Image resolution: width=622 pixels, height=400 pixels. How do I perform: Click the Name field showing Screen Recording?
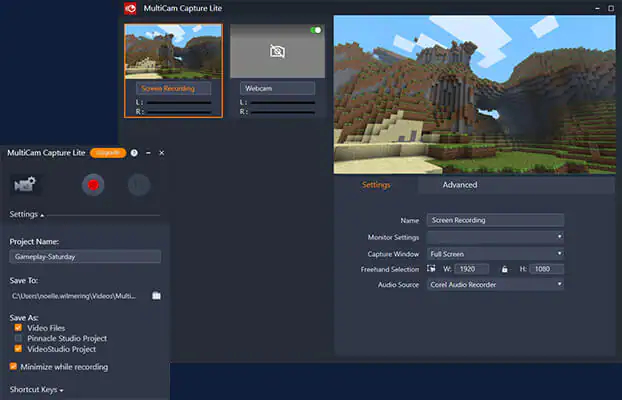[495, 220]
